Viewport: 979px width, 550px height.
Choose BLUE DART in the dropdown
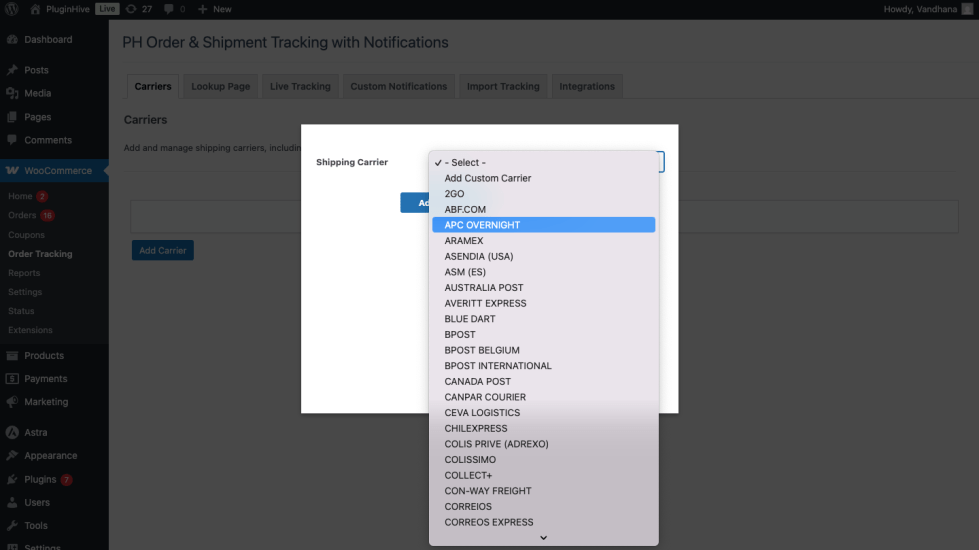point(470,319)
